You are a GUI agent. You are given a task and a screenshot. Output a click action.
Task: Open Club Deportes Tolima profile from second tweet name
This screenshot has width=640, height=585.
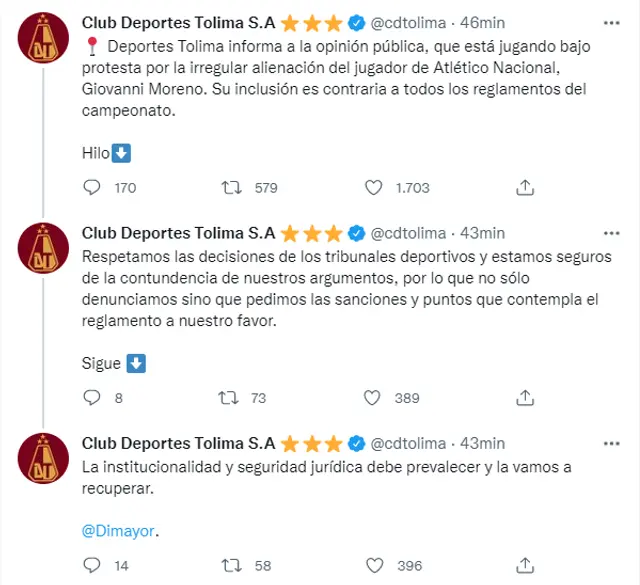(x=178, y=233)
